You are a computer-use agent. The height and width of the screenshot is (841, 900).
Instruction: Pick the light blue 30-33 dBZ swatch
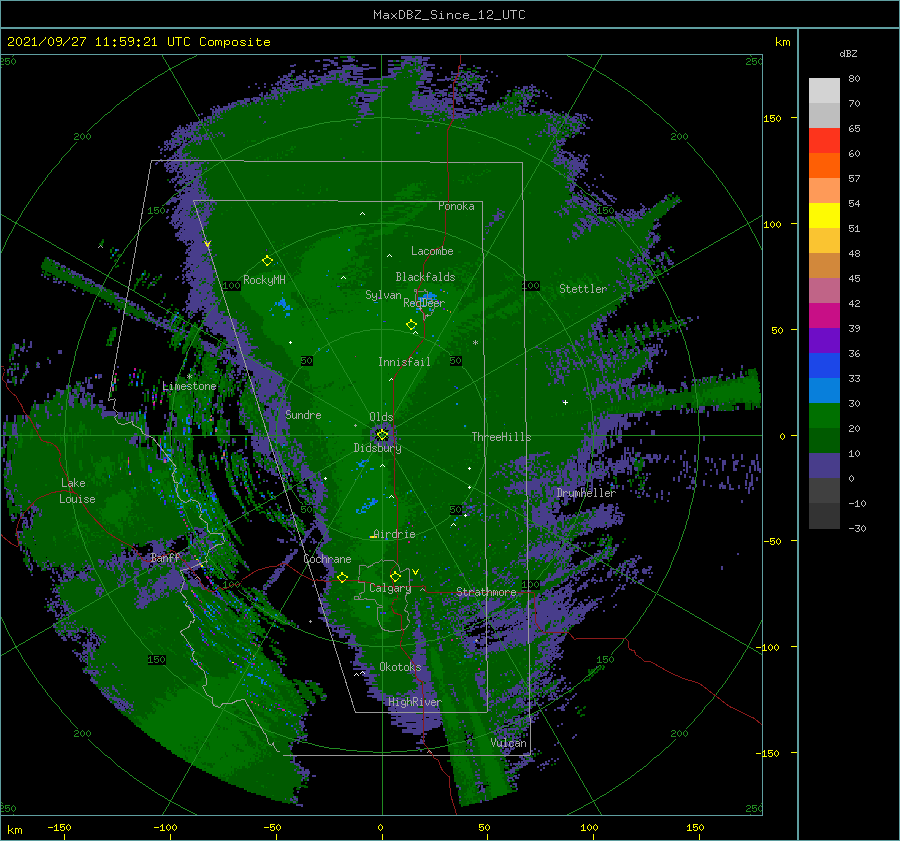point(824,390)
